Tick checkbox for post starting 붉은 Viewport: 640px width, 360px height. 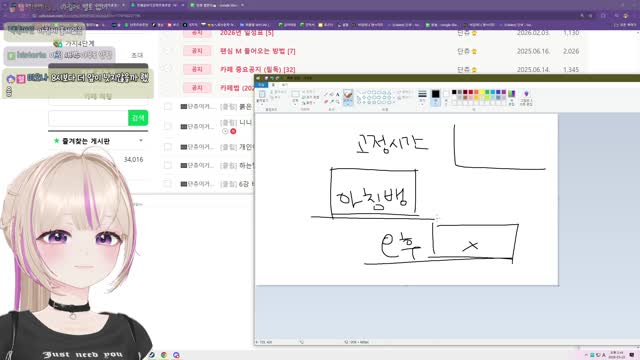coord(168,107)
